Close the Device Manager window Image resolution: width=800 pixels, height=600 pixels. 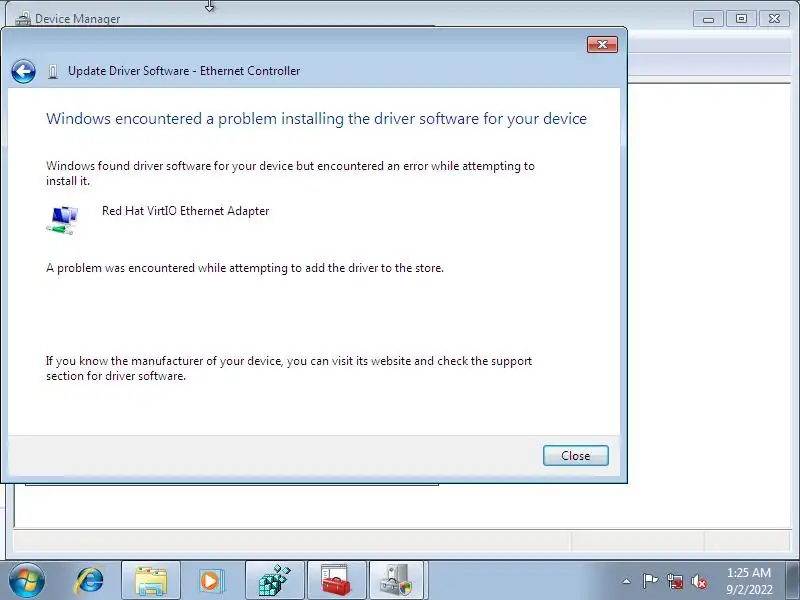point(774,19)
